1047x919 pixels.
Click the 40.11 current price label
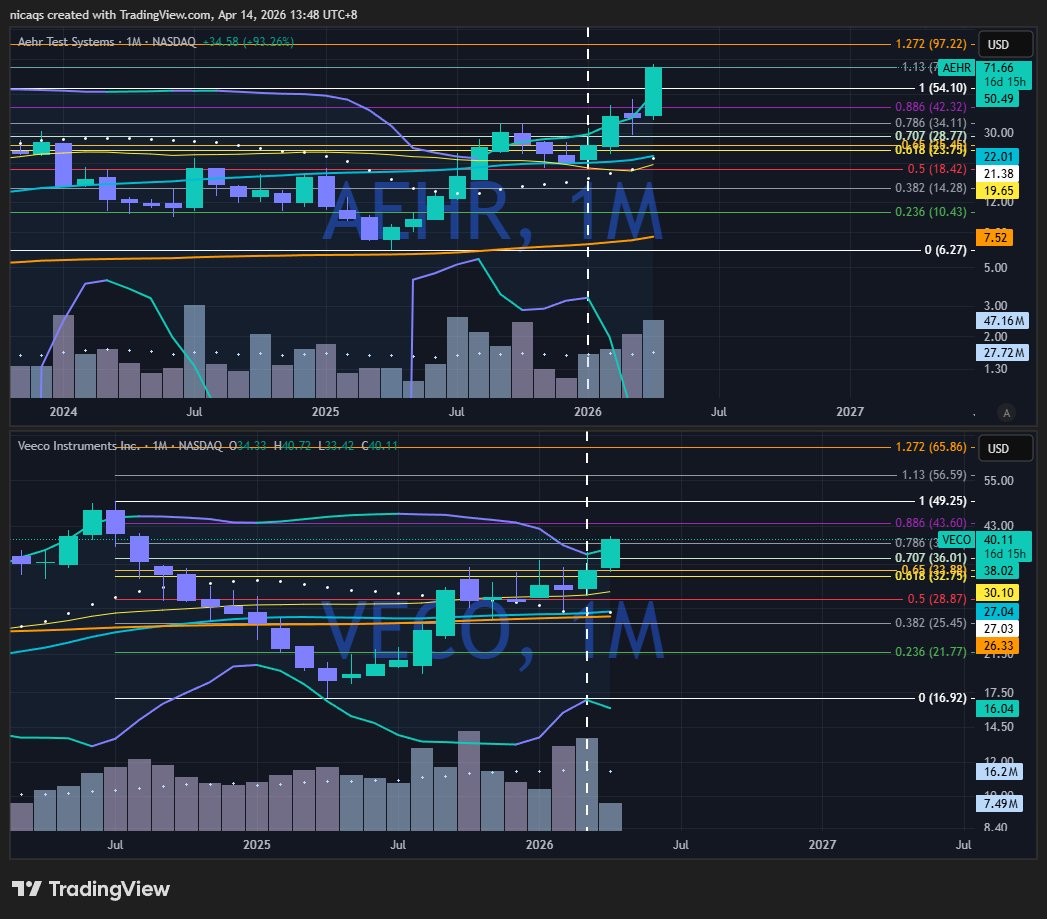[x=998, y=540]
